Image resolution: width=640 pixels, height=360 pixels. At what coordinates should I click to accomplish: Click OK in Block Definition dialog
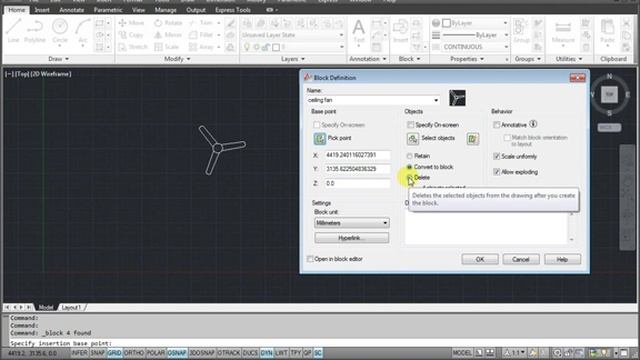click(480, 259)
